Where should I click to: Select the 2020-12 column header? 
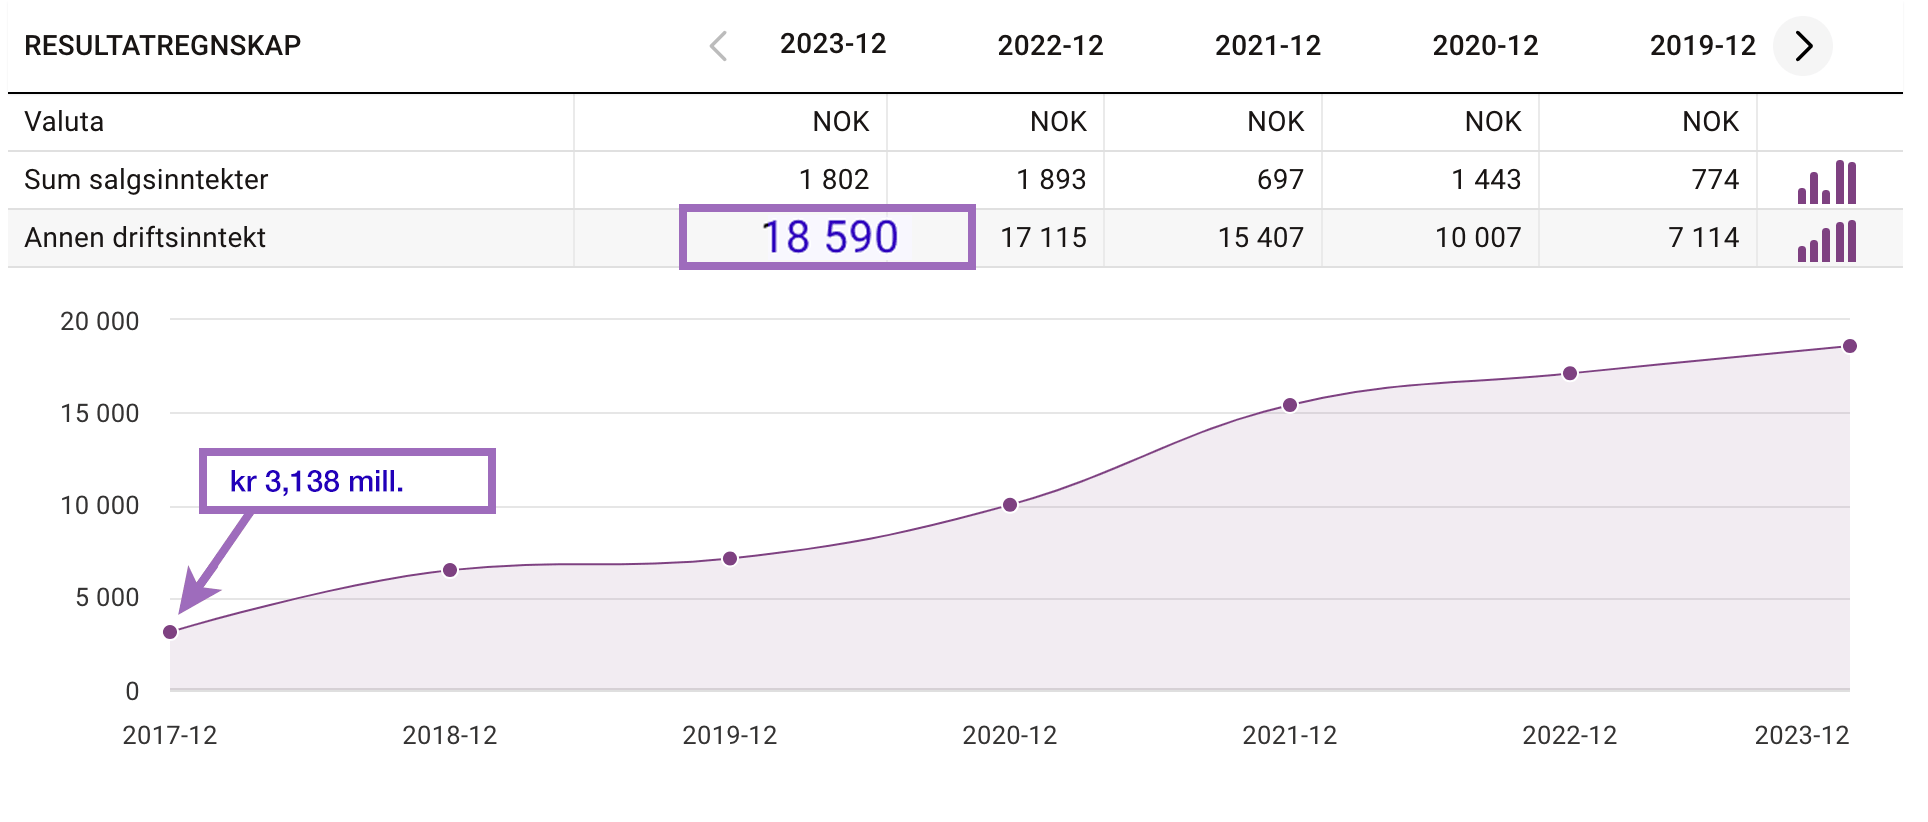tap(1485, 46)
